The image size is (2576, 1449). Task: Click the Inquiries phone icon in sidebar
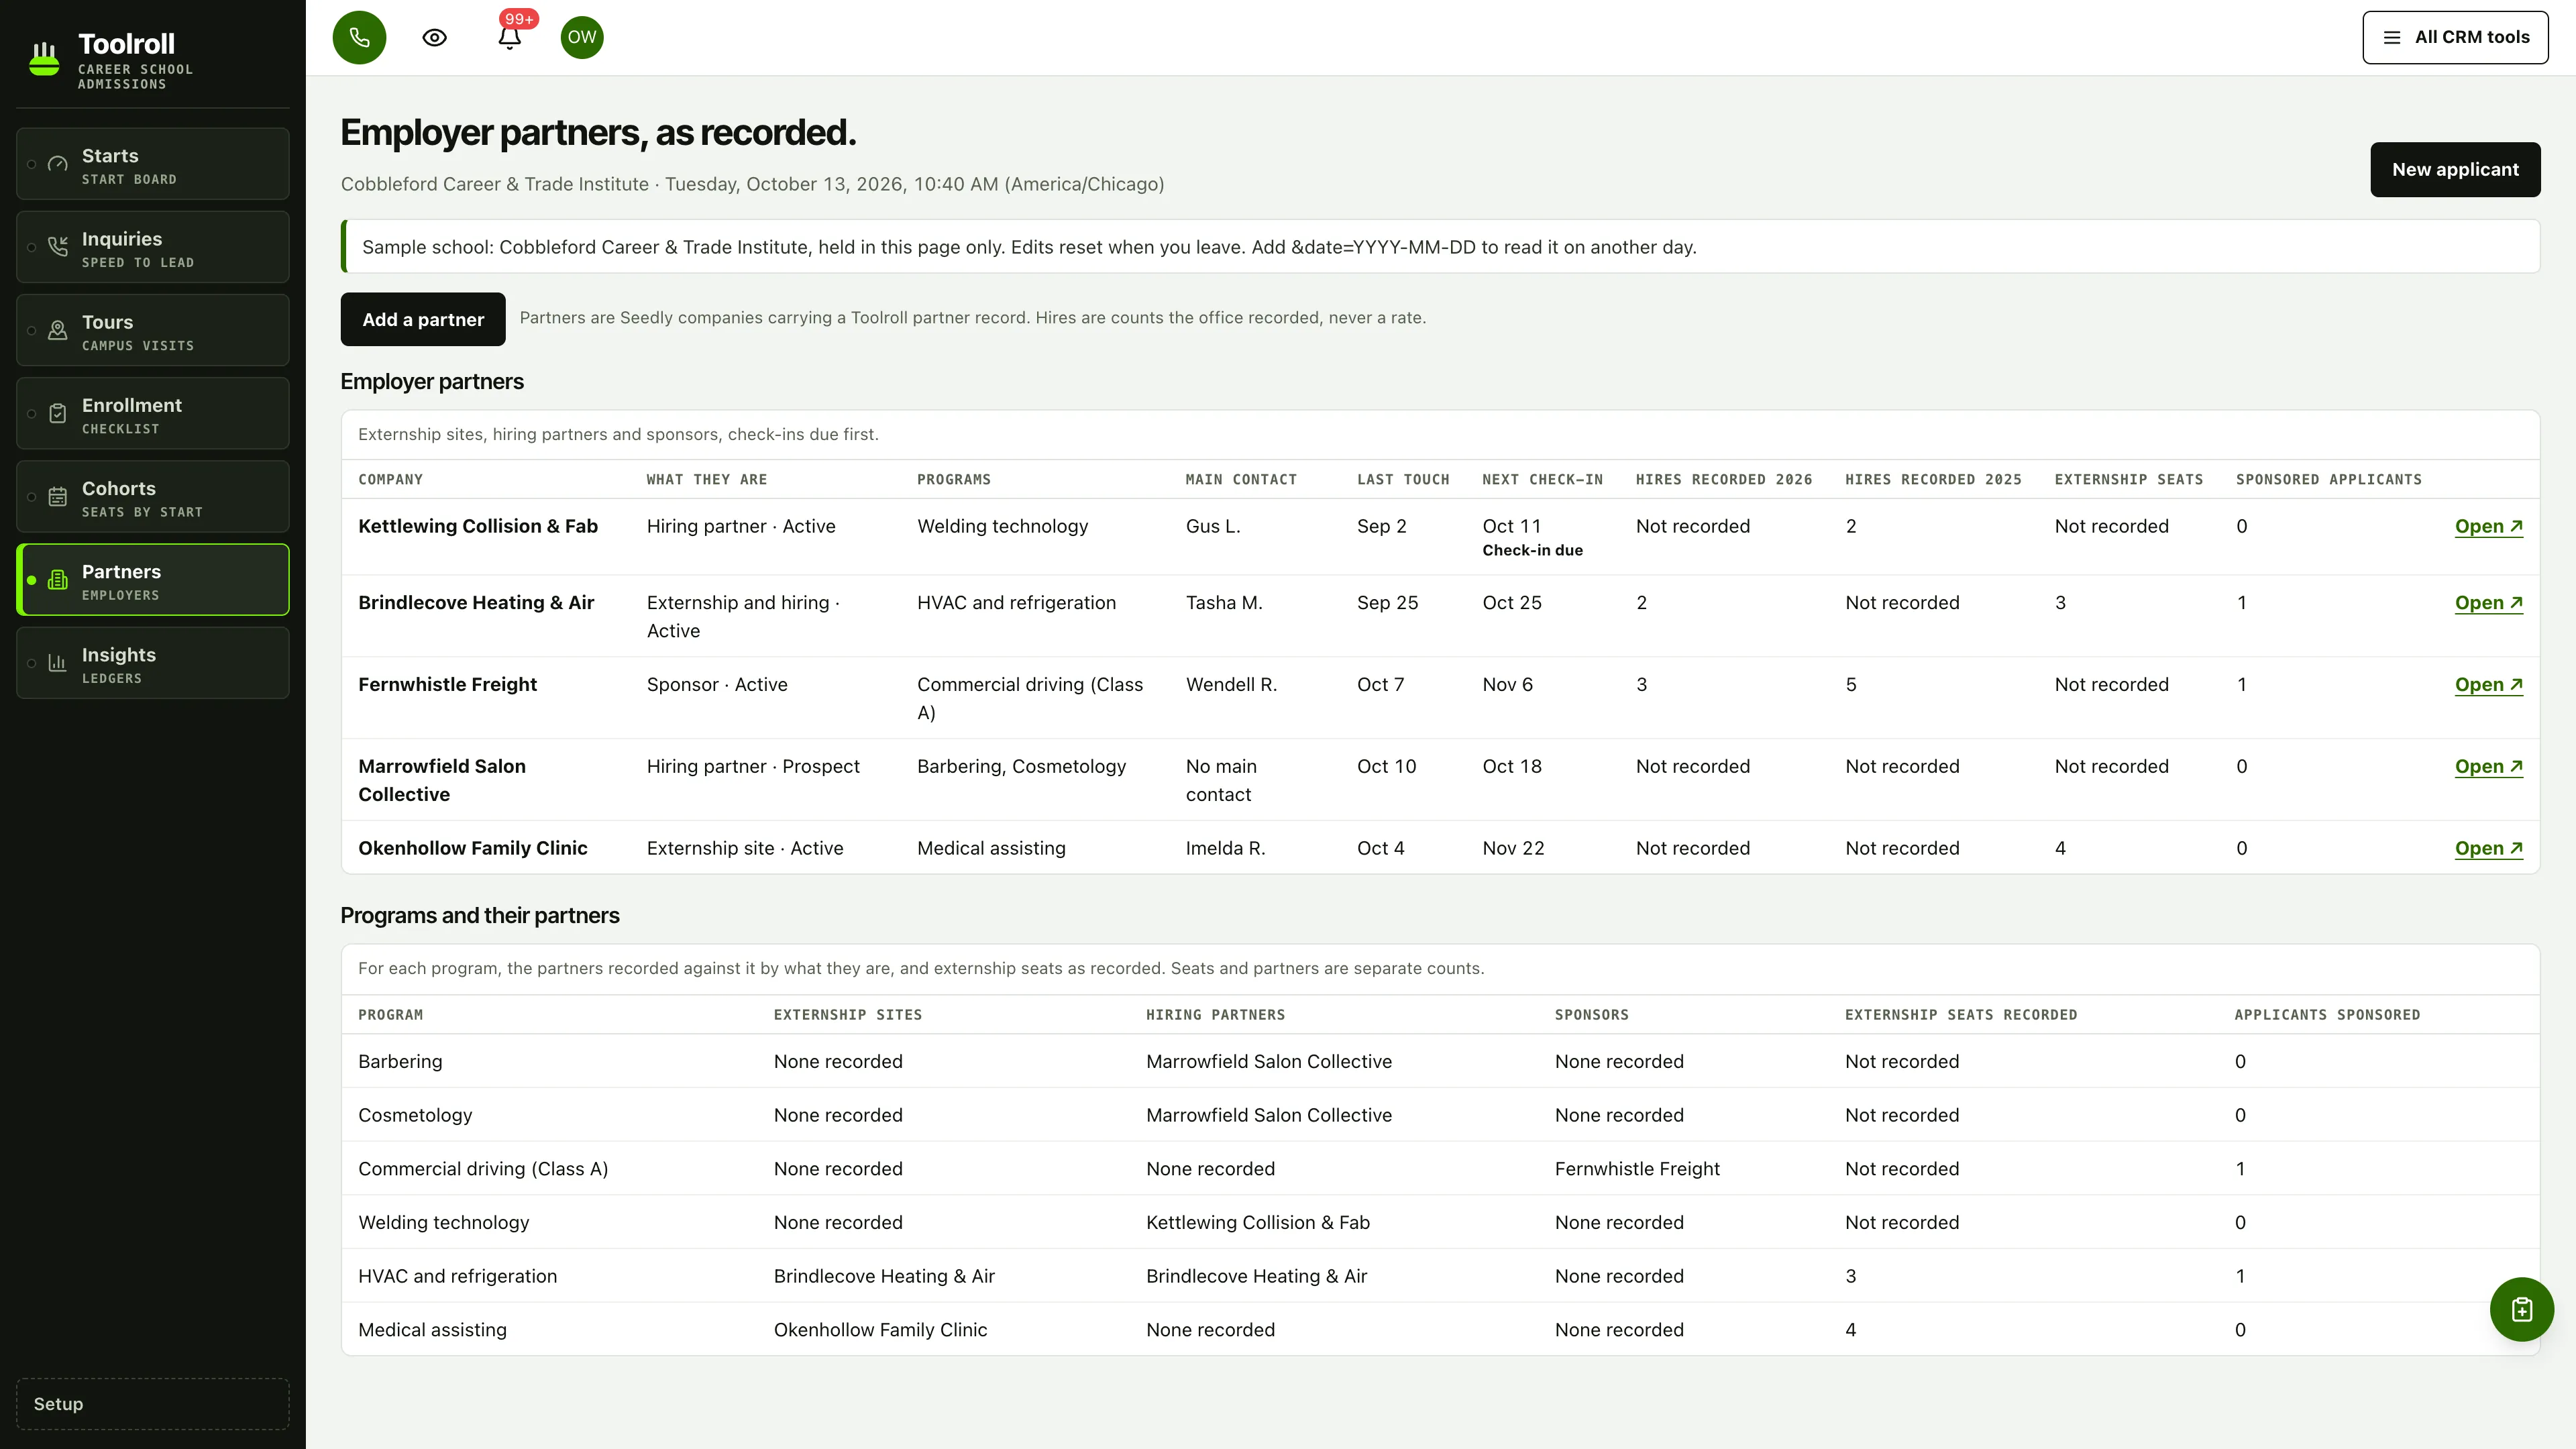(x=58, y=247)
